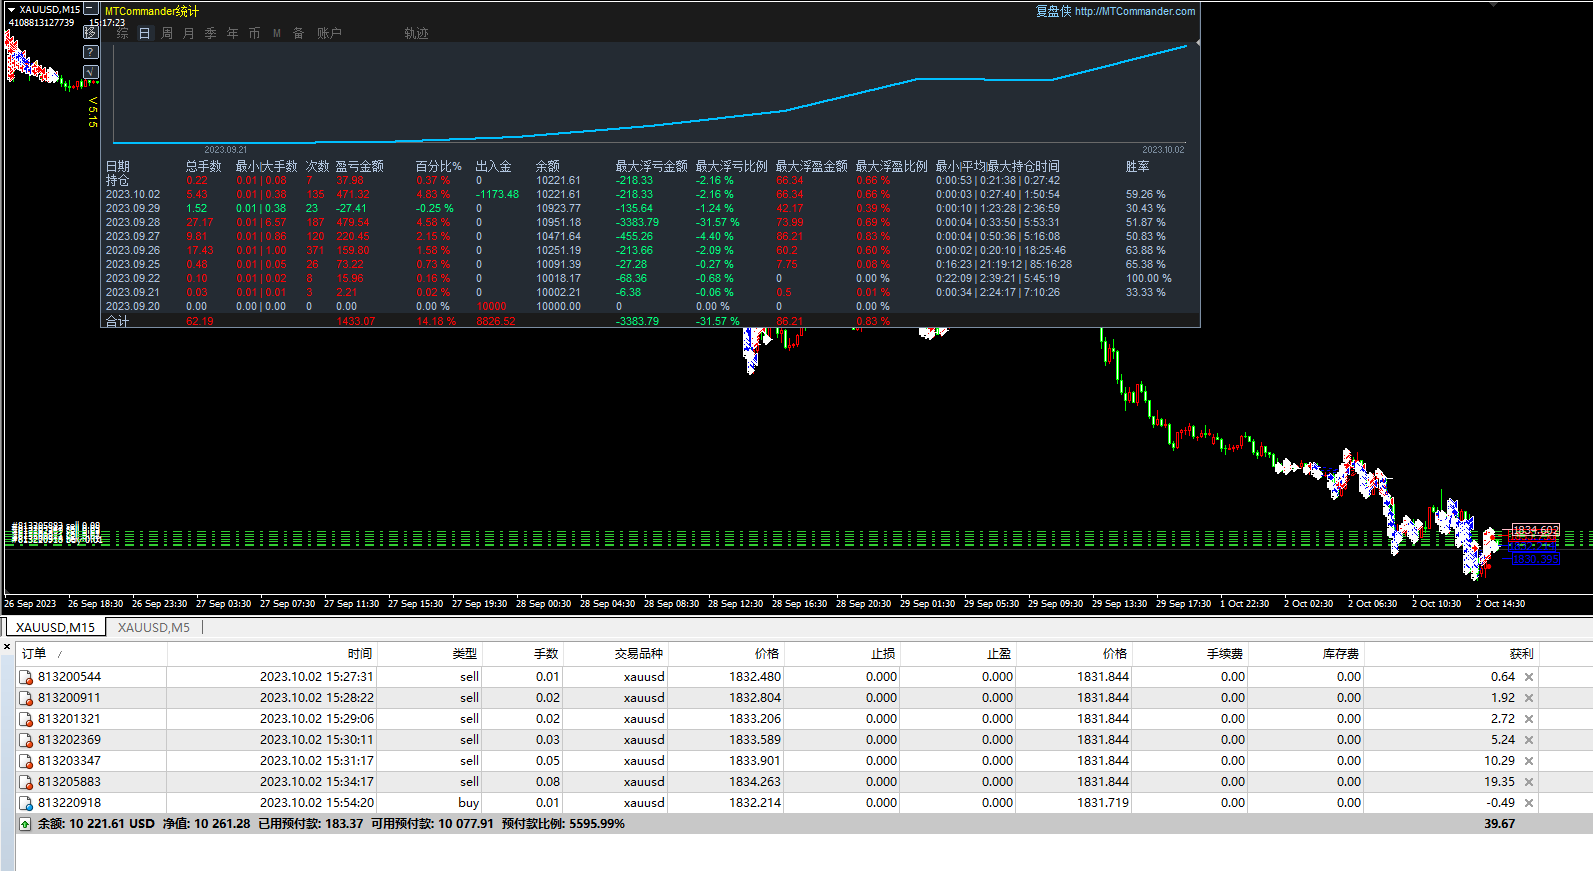Viewport: 1593px width, 871px height.
Task: Click the 2023.09.28 row date
Action: coord(133,222)
